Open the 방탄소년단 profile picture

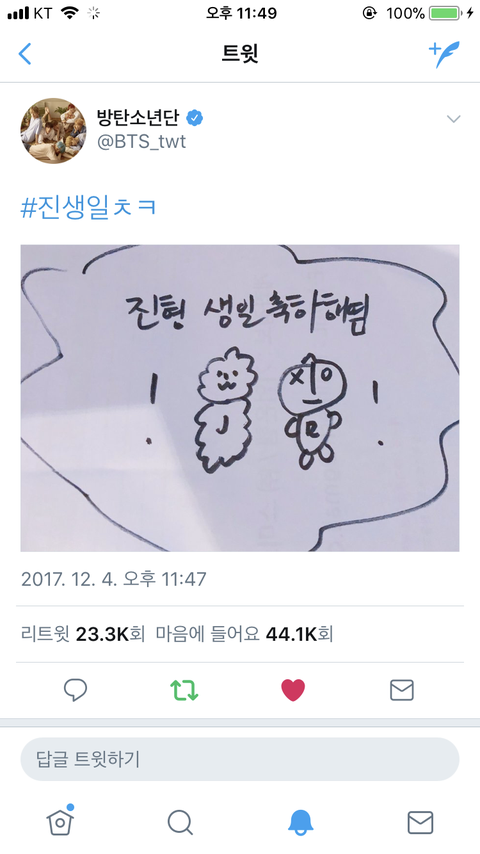point(53,131)
